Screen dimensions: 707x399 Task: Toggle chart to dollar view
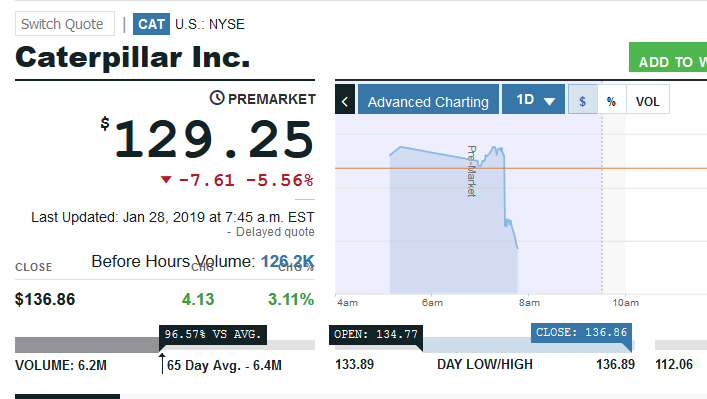583,99
